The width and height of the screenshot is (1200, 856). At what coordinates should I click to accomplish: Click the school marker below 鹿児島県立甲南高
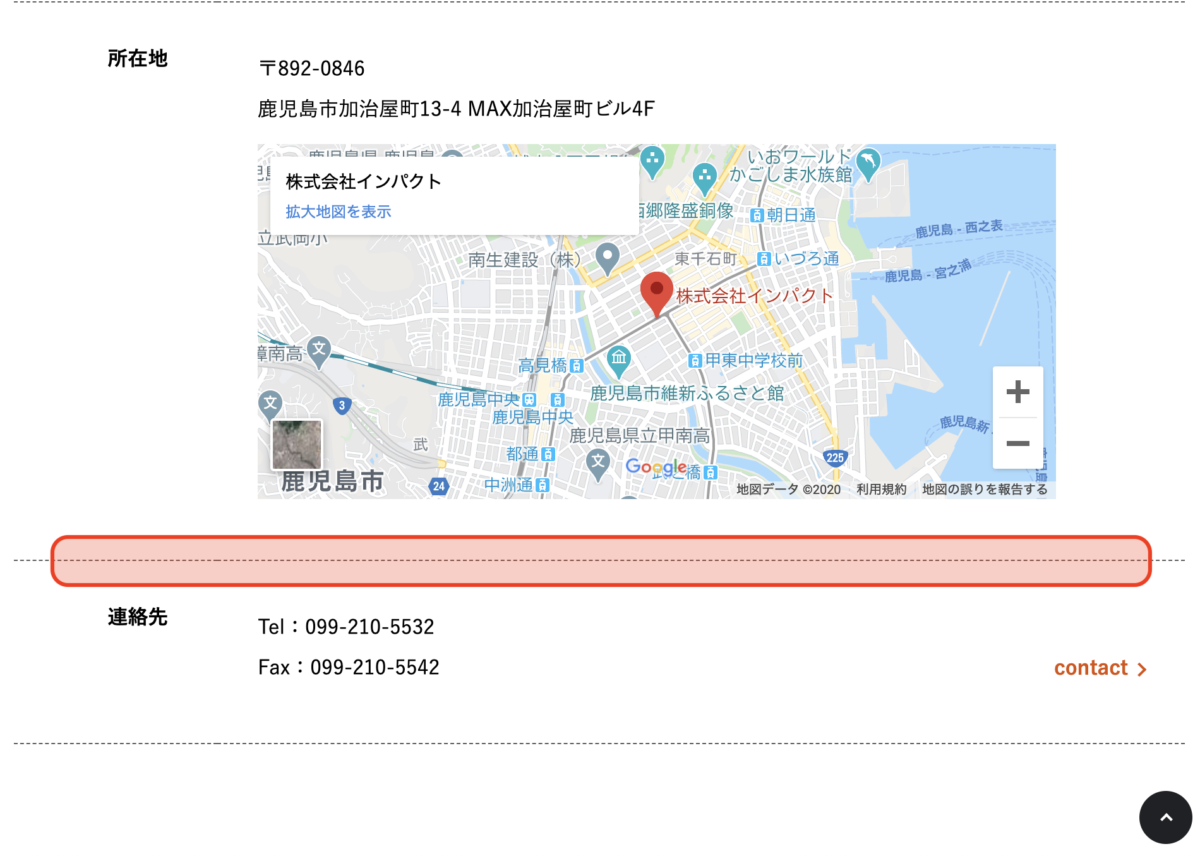(598, 463)
